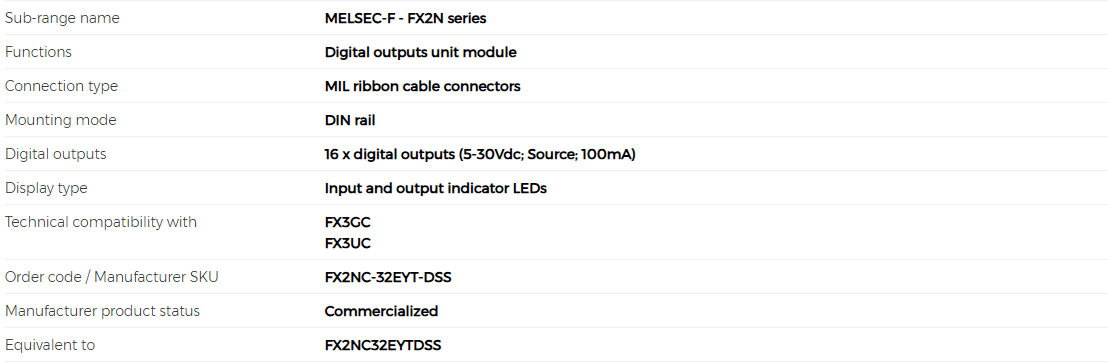This screenshot has height=363, width=1108.
Task: Select the Sub-range name label
Action: pos(62,18)
